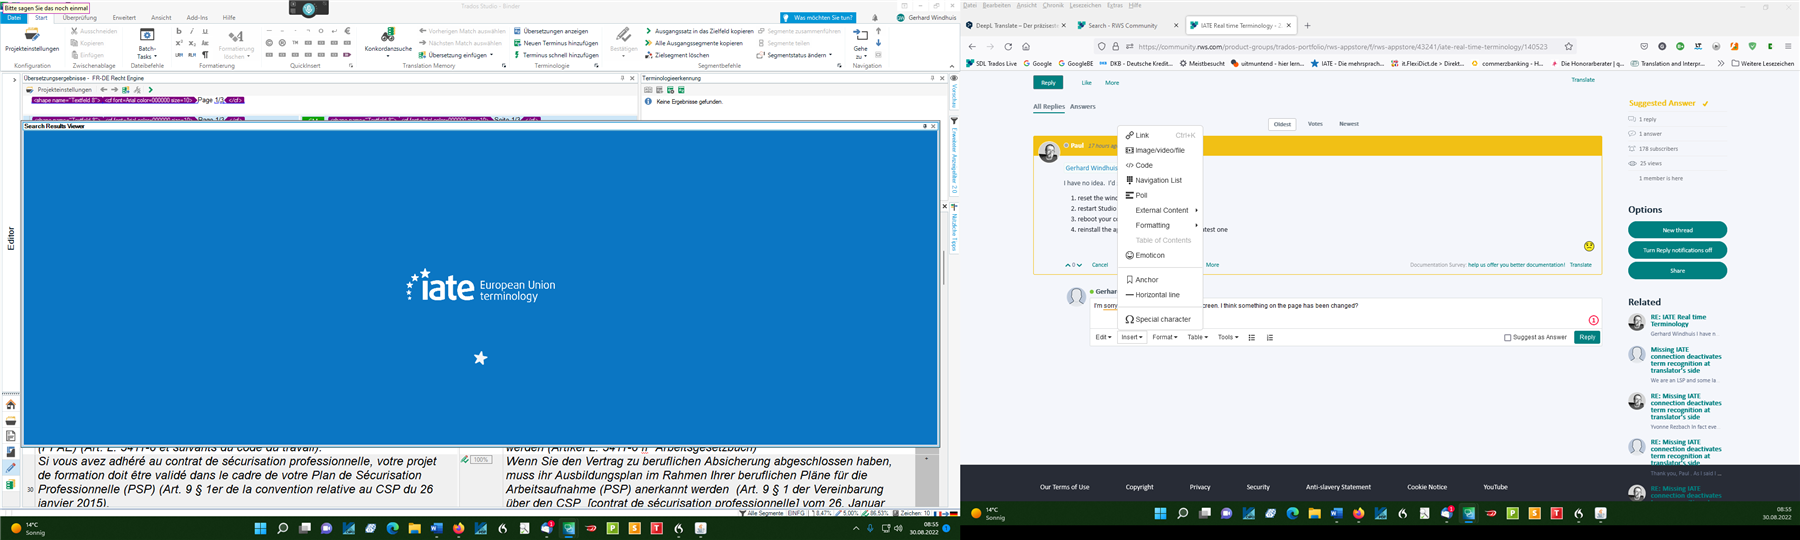Click the green Reply button in the editor

[1587, 337]
